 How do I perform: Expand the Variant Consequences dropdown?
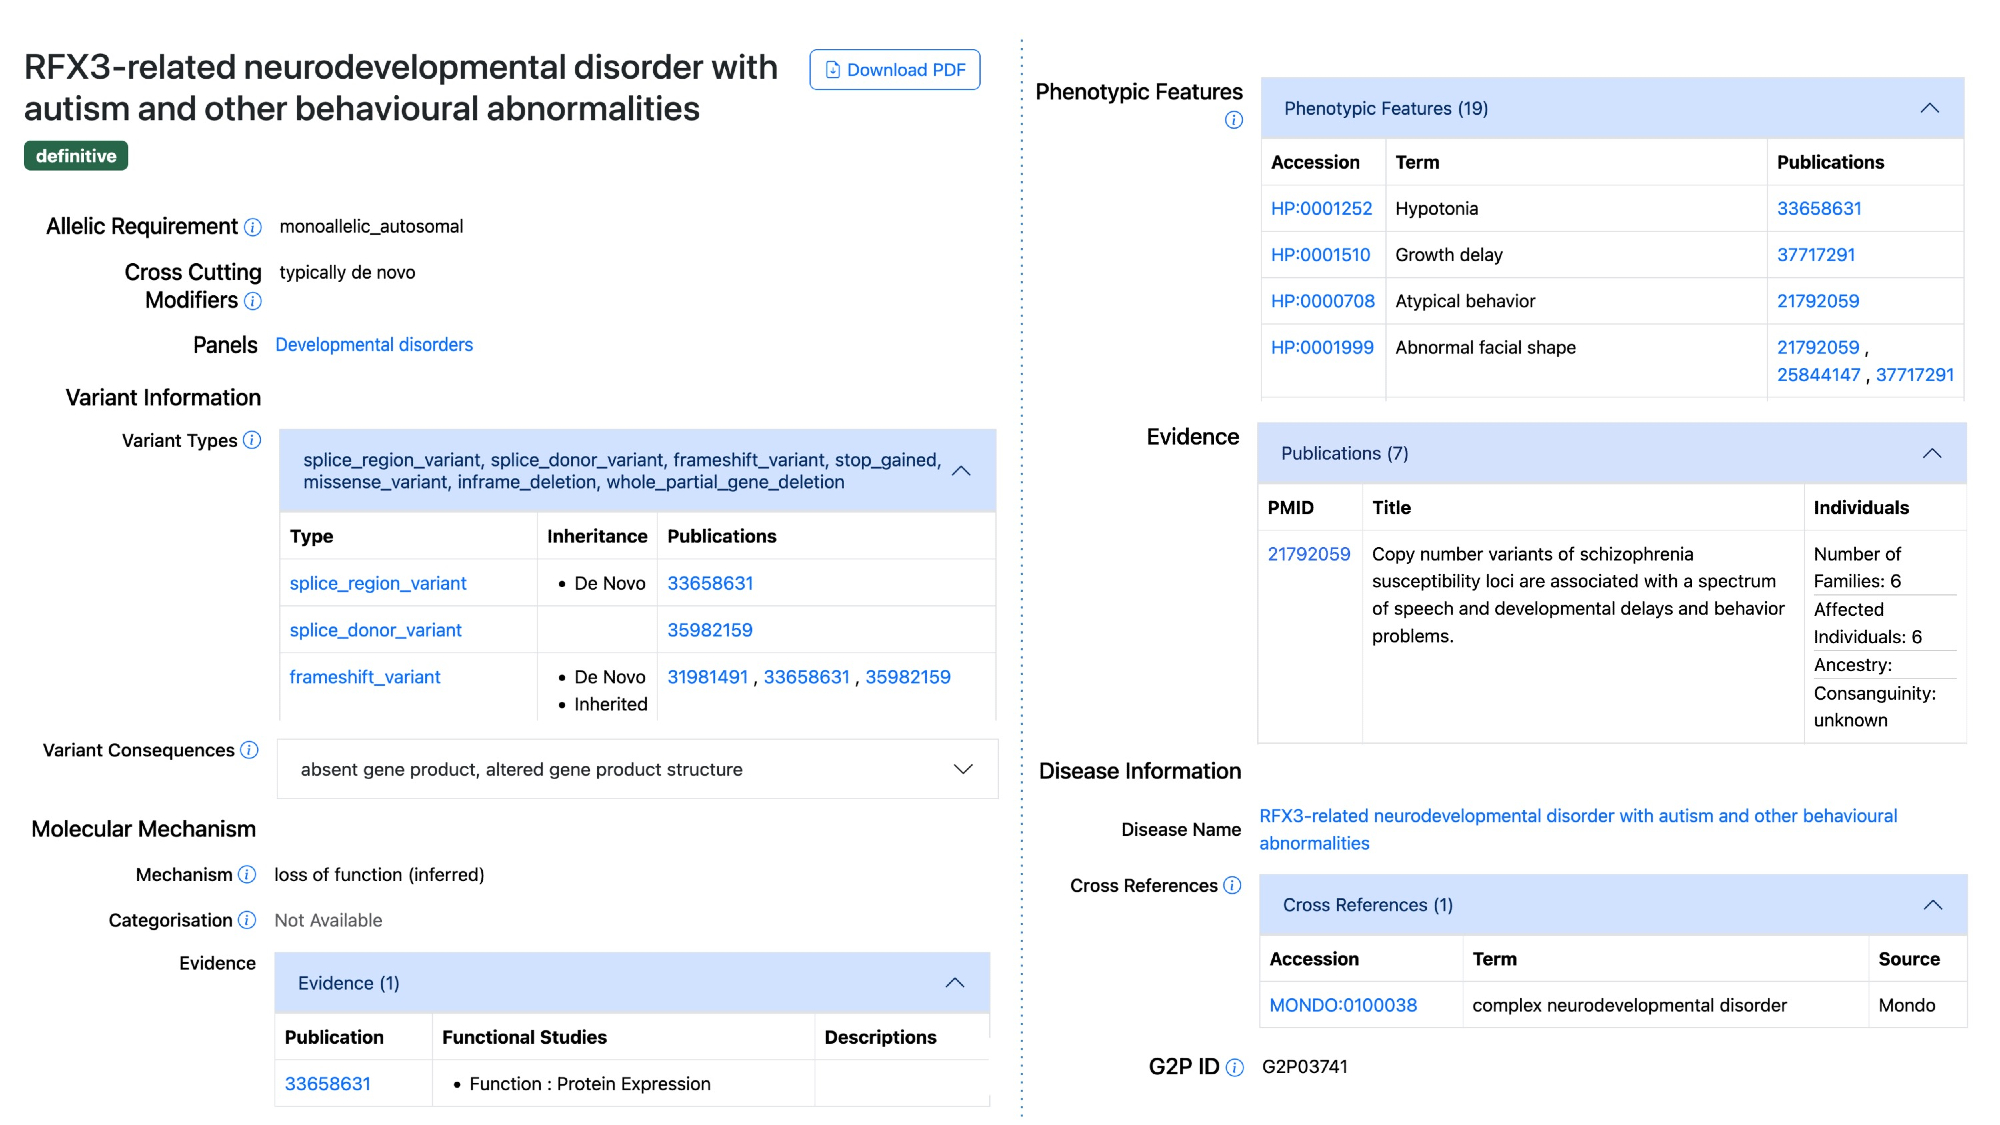(x=963, y=769)
